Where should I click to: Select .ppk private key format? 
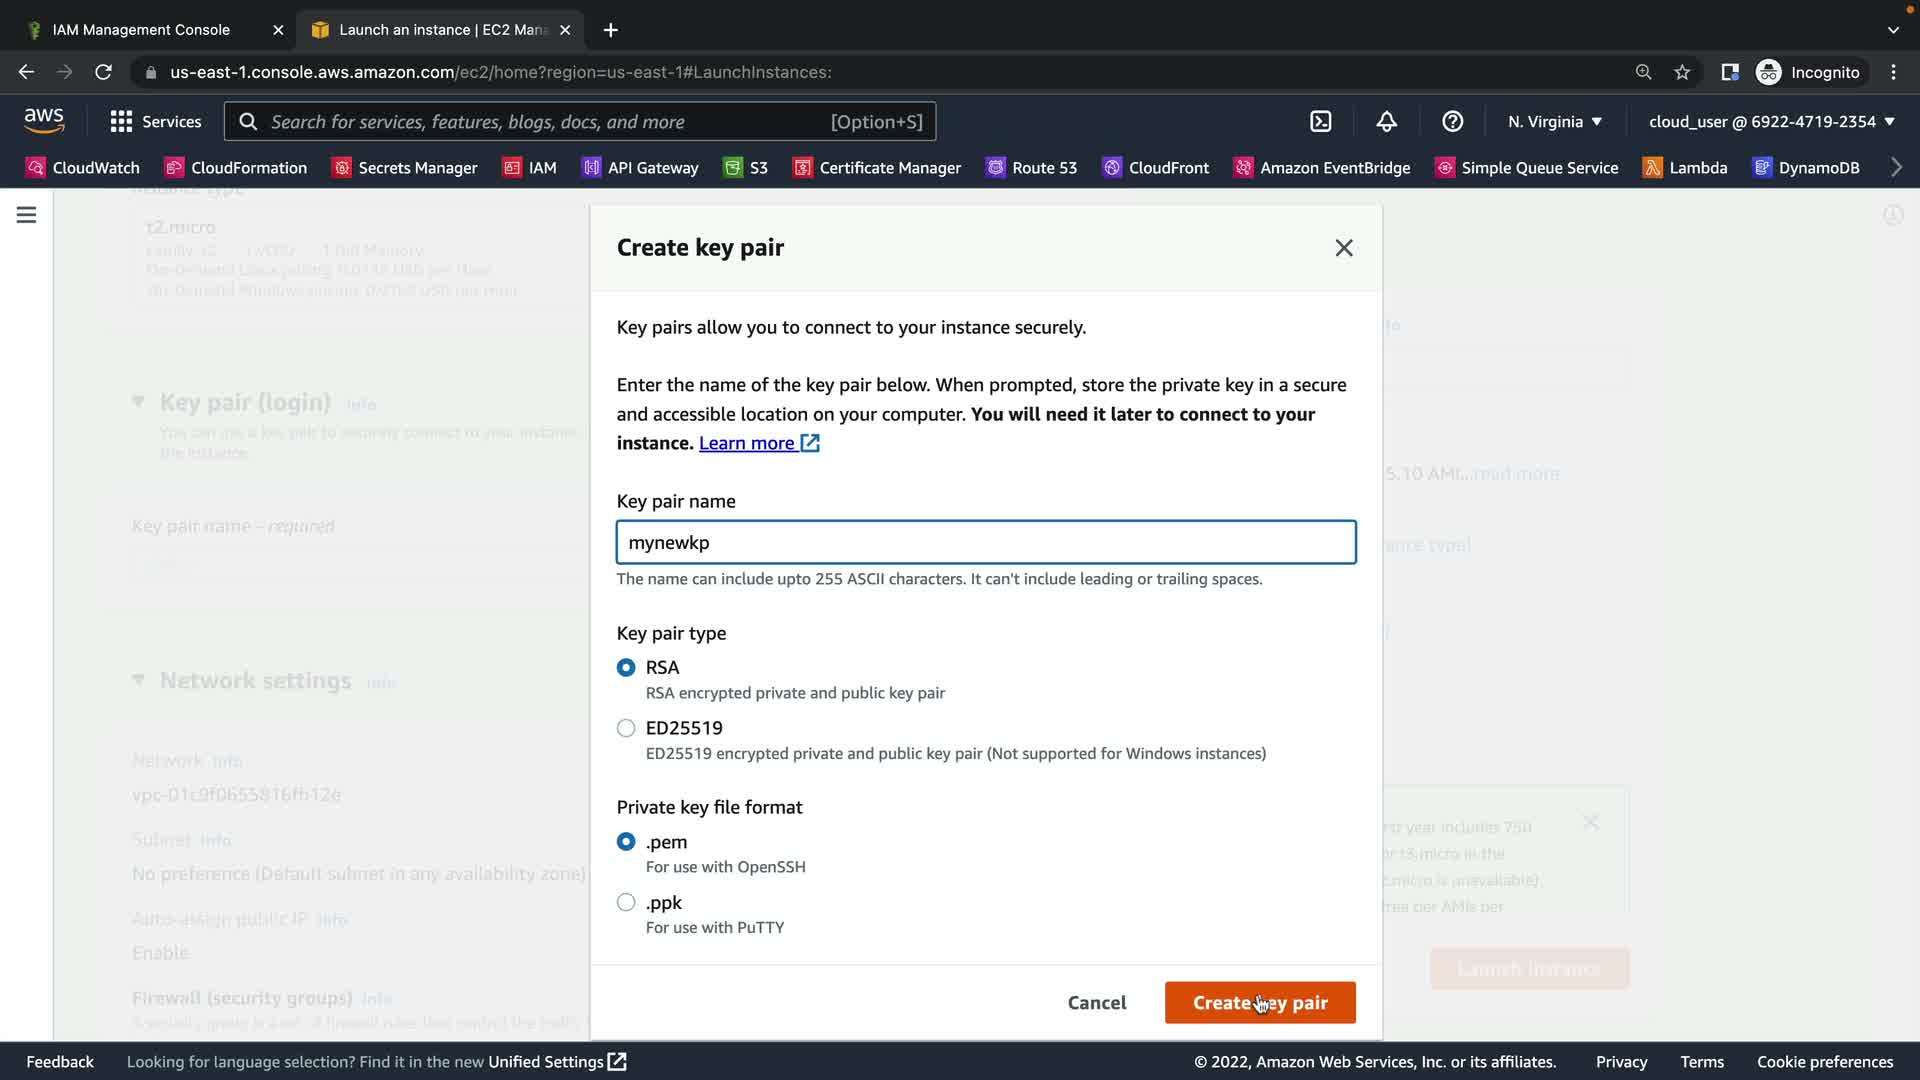(626, 902)
